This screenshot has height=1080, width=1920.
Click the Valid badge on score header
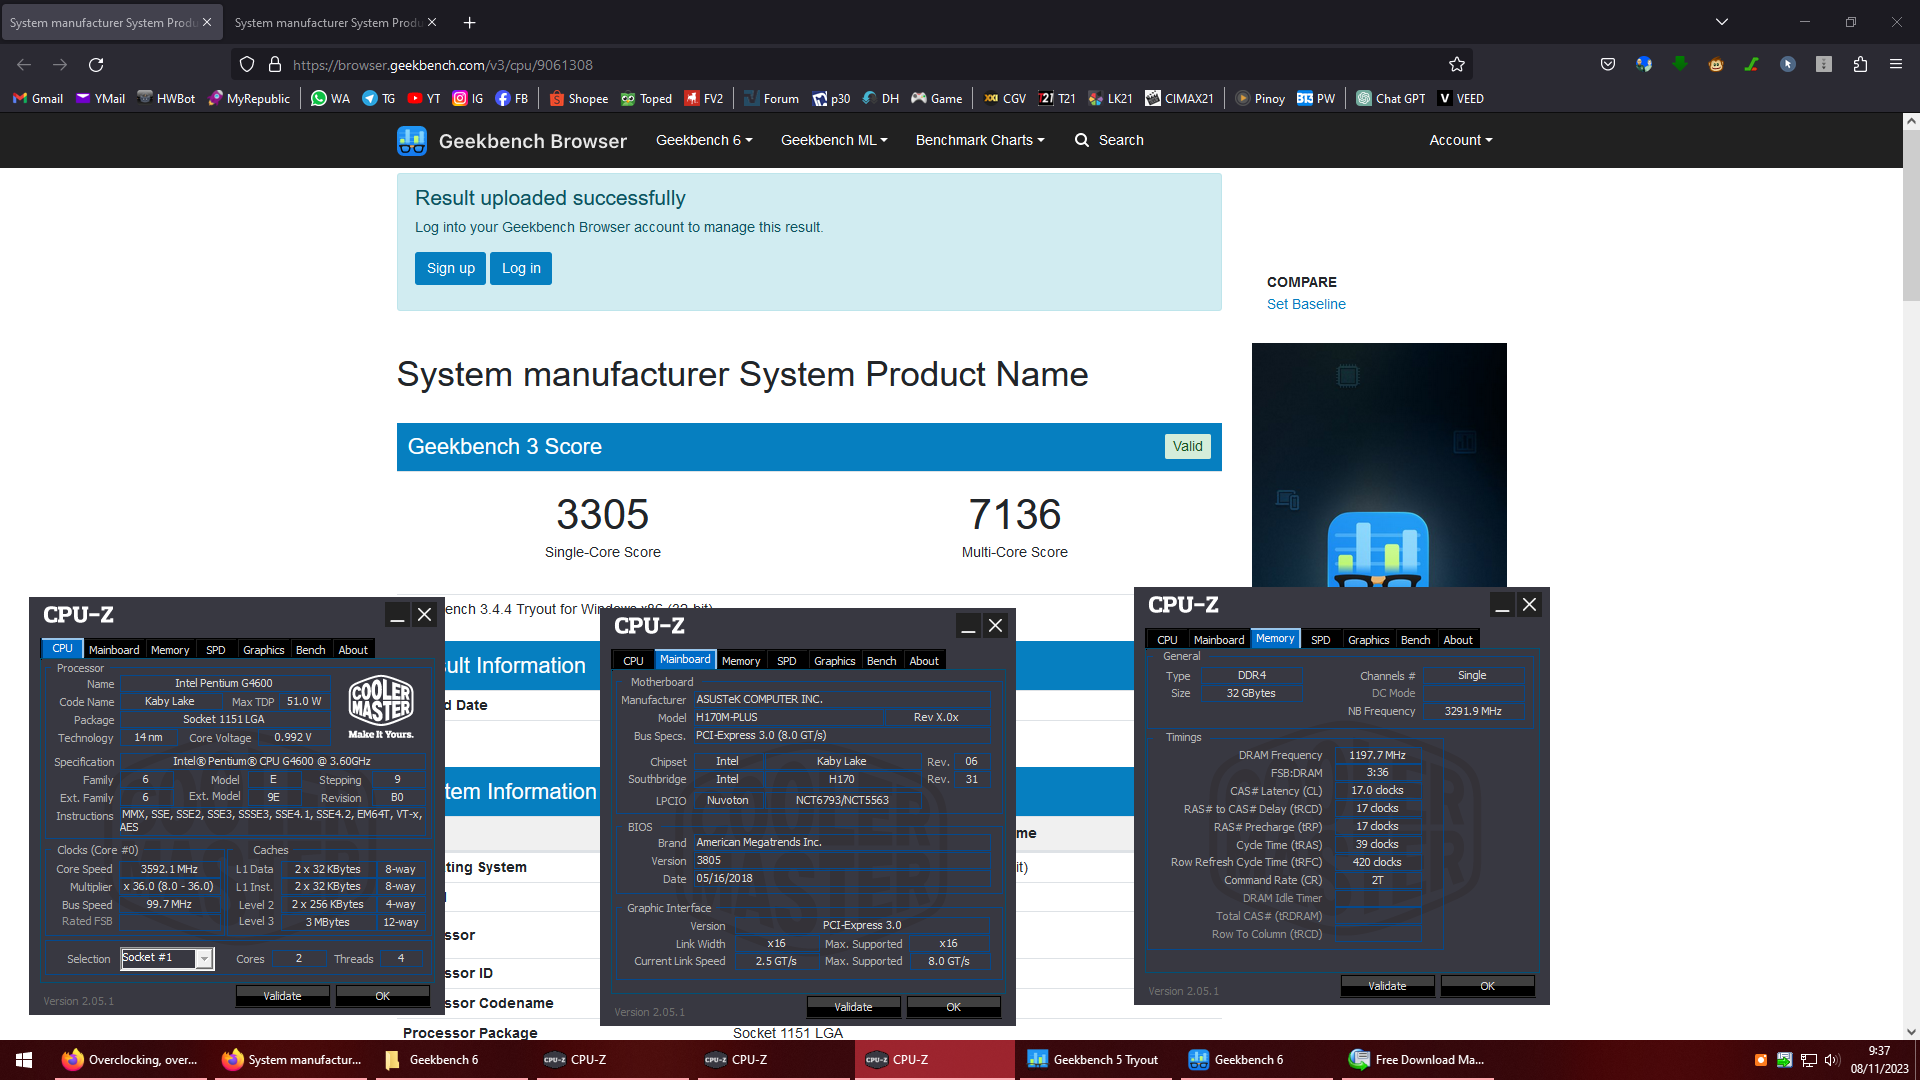click(x=1187, y=447)
